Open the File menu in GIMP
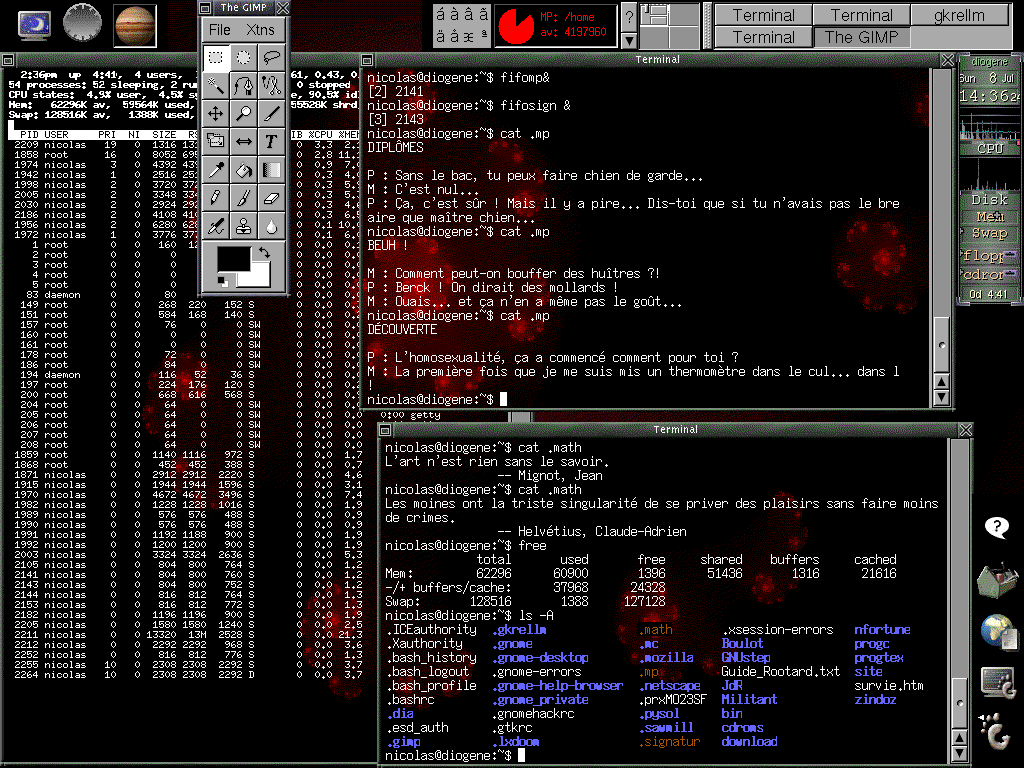 [x=220, y=30]
